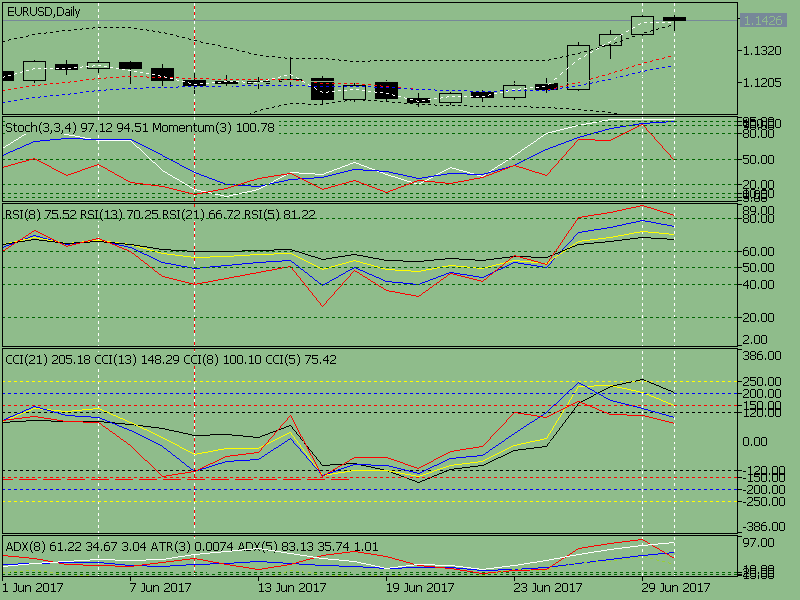Click the 13 Jun 2017 date label
The width and height of the screenshot is (800, 600).
coord(292,588)
